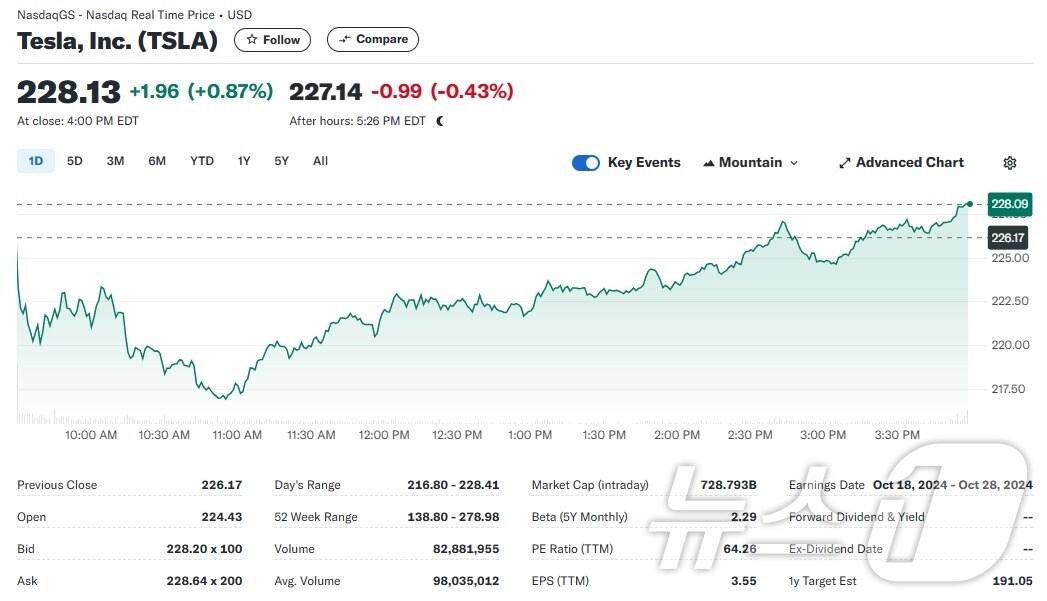
Task: Open chart settings gear icon
Action: pyautogui.click(x=1010, y=163)
